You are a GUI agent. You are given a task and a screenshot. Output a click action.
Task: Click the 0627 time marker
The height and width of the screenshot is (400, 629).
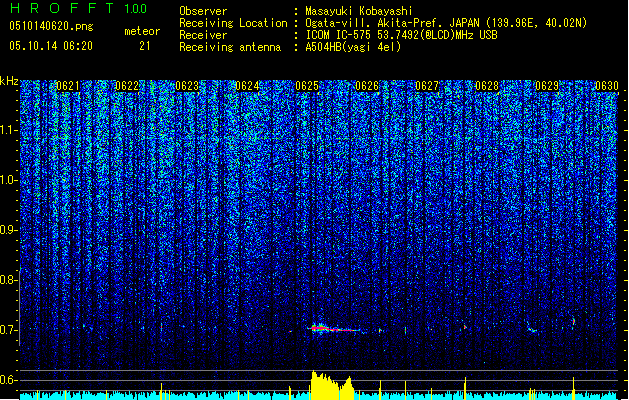pyautogui.click(x=427, y=86)
